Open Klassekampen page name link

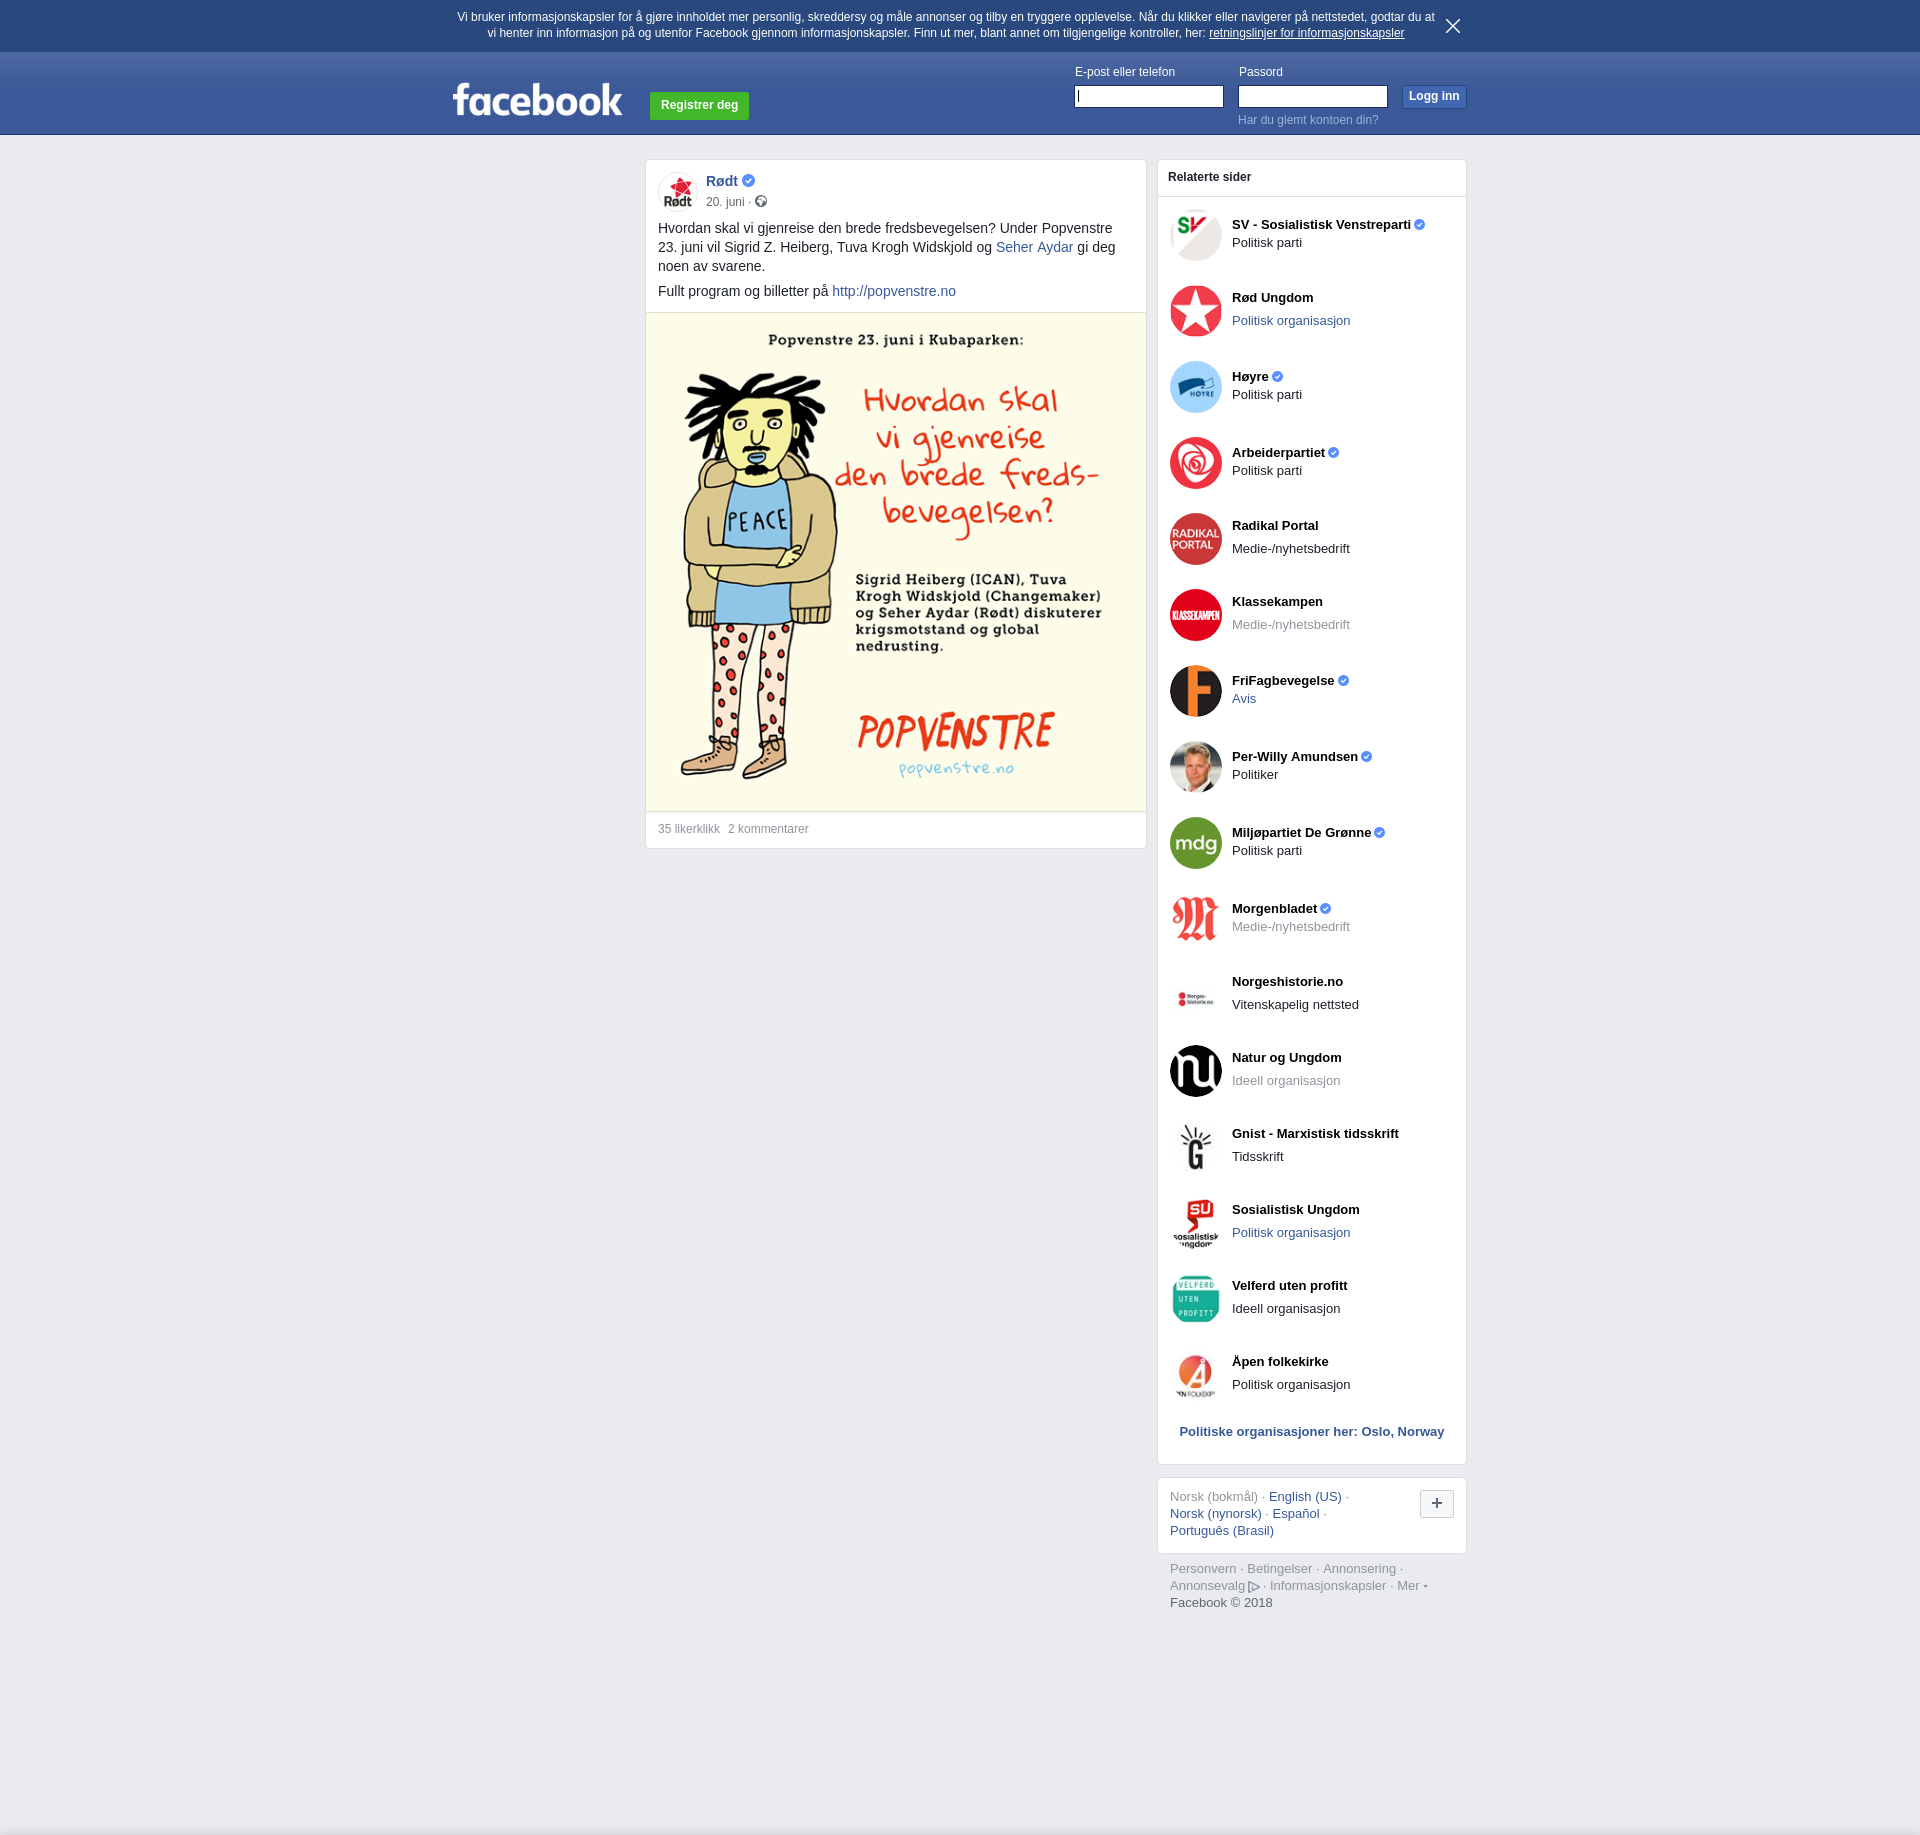(1277, 602)
